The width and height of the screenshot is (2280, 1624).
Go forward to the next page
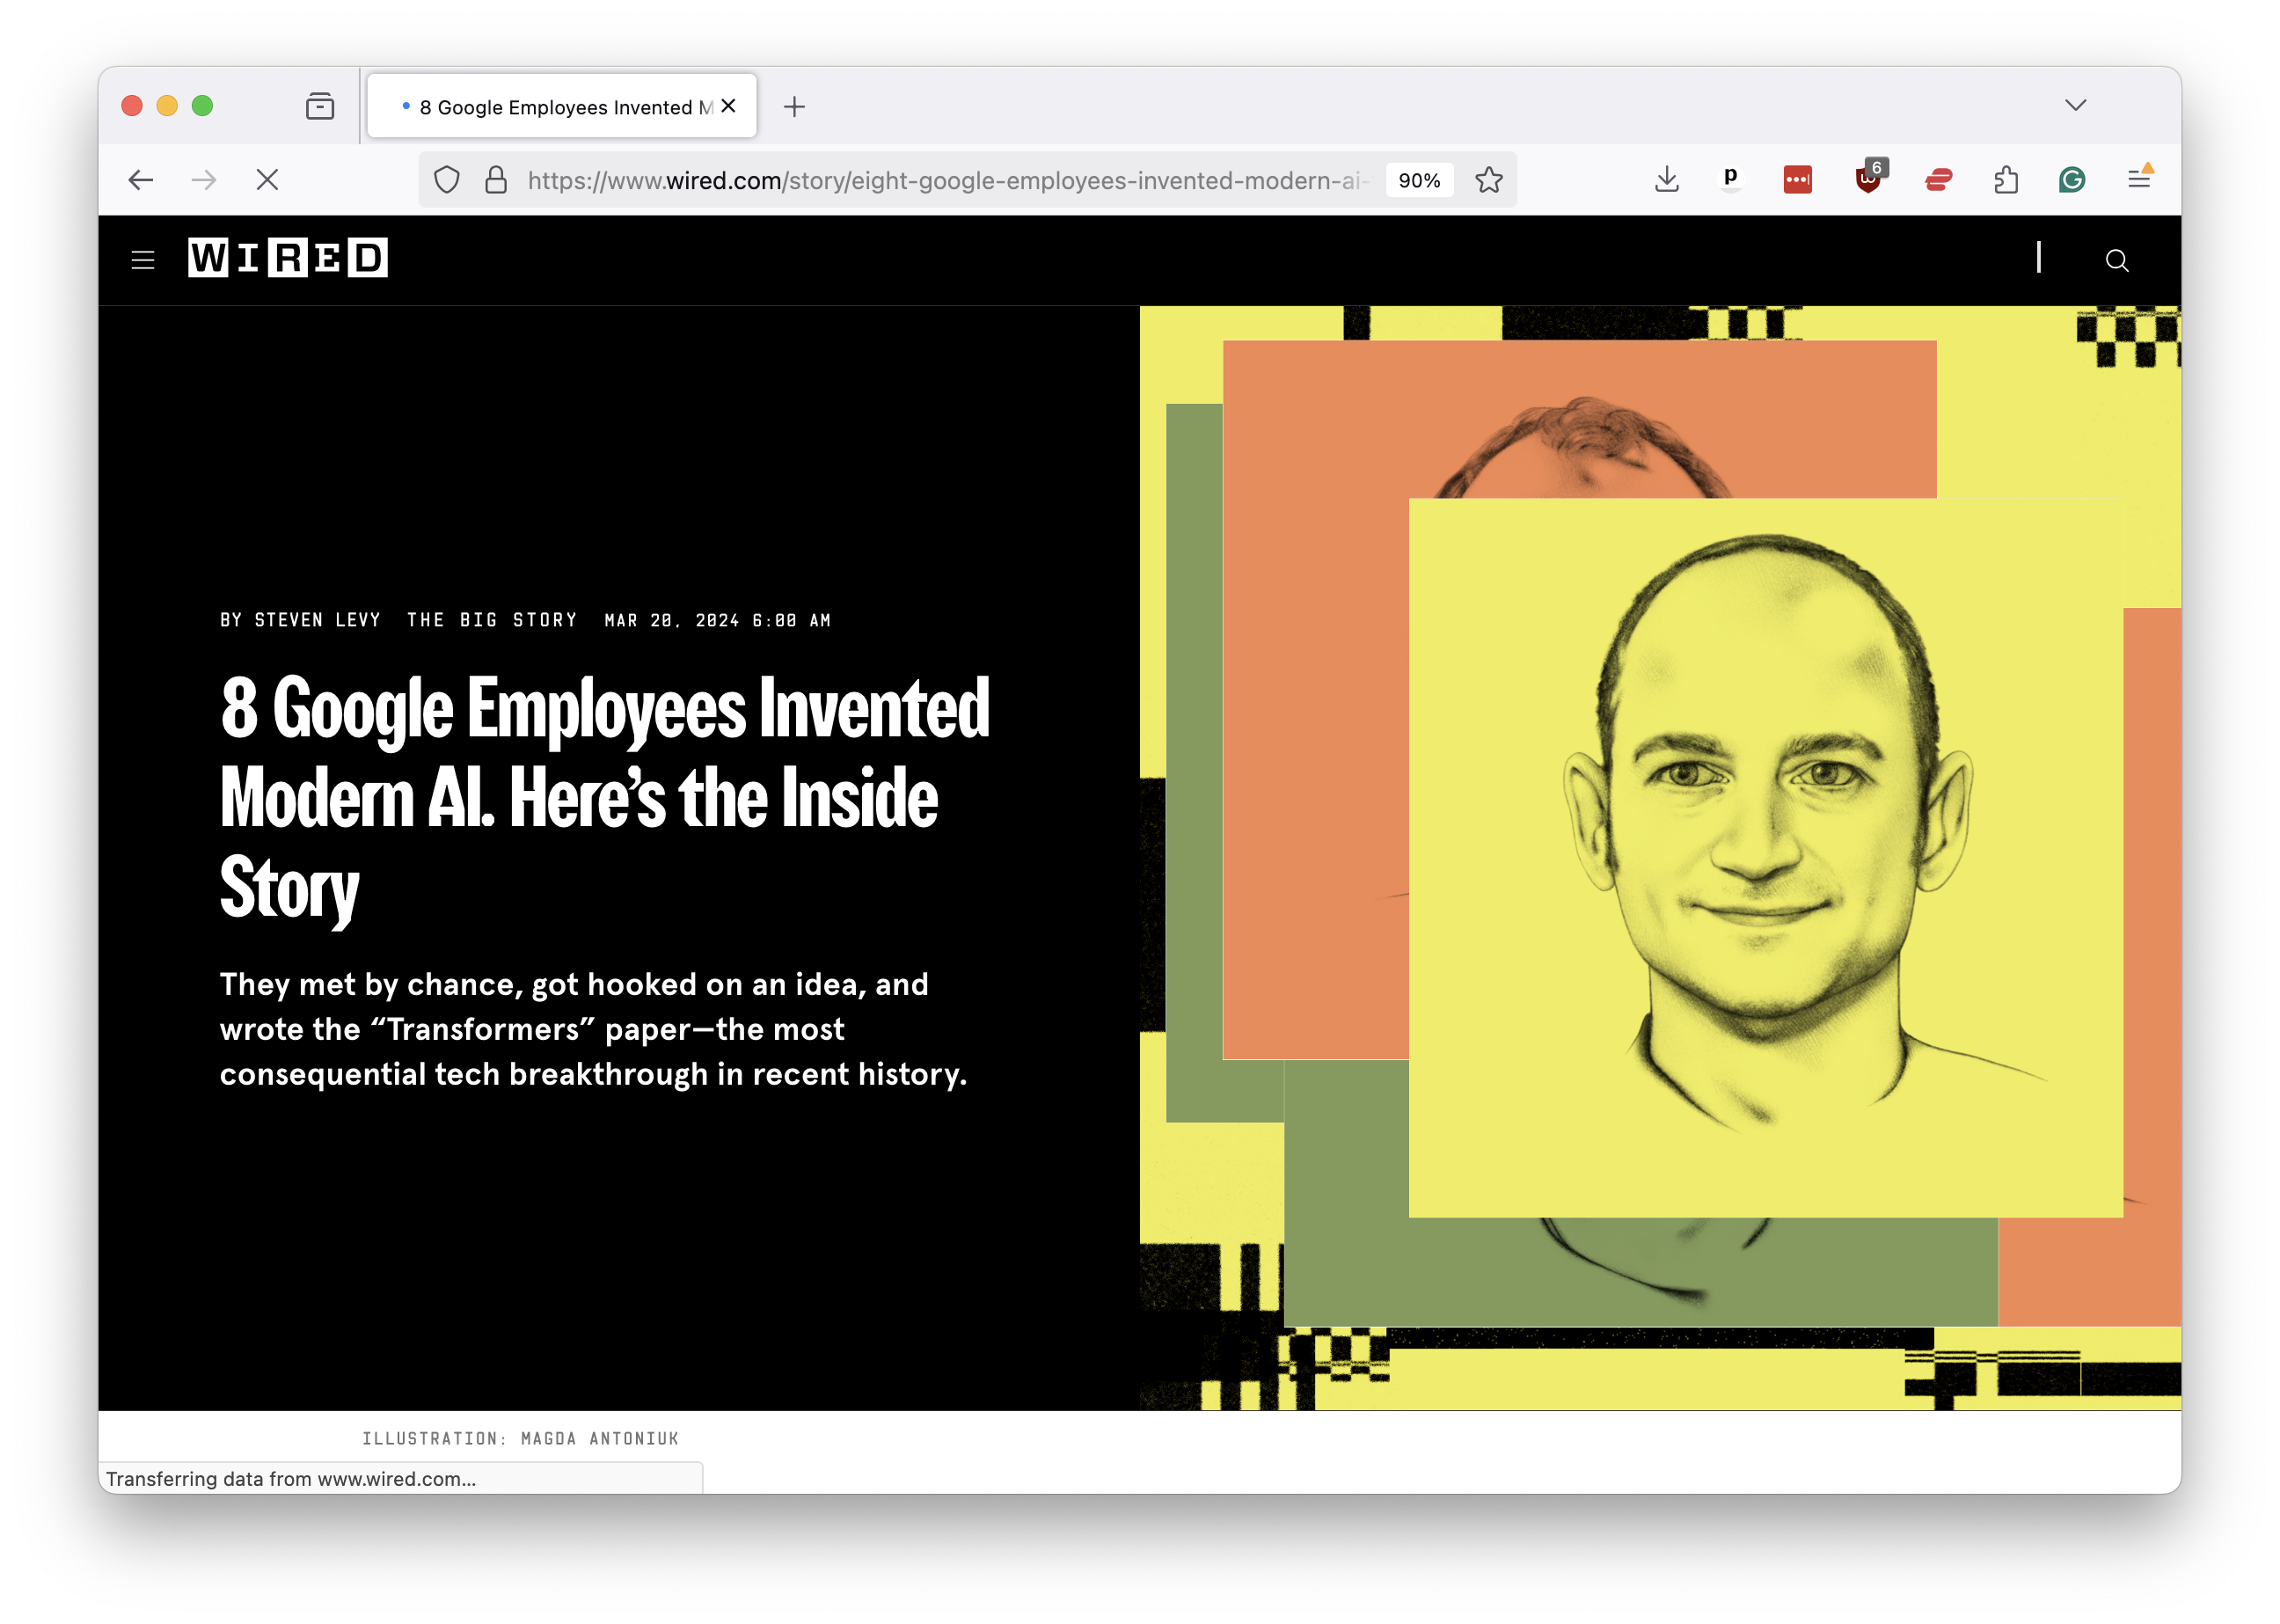pyautogui.click(x=204, y=180)
